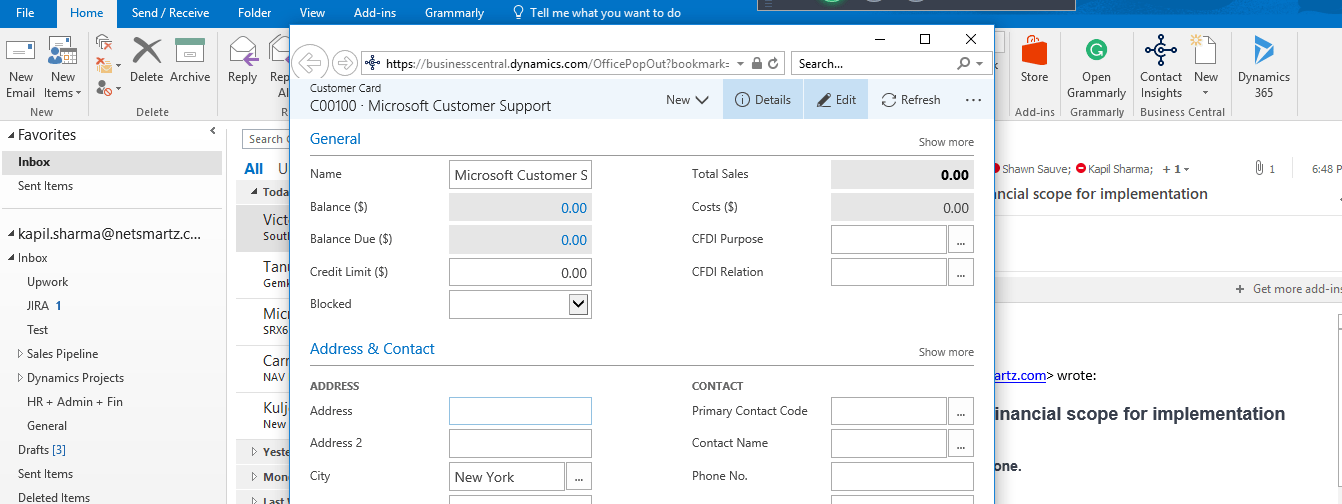Click the Ignore conversation icon in Delete group
This screenshot has width=1342, height=504.
[104, 42]
